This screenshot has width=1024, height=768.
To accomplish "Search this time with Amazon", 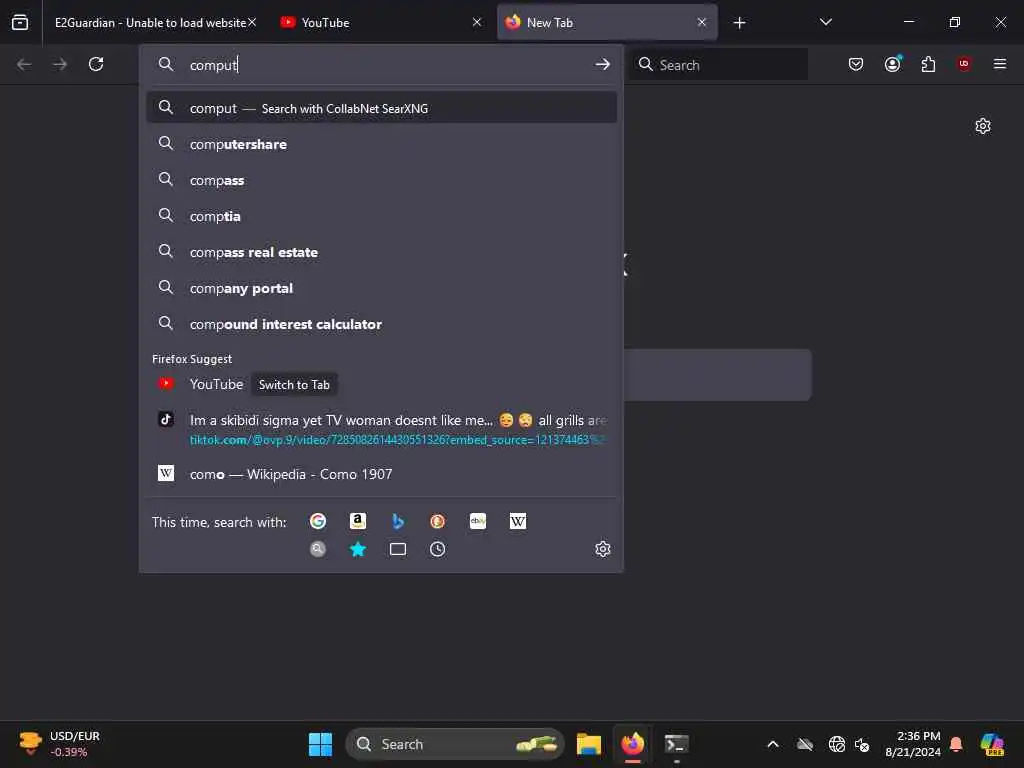I will 358,521.
